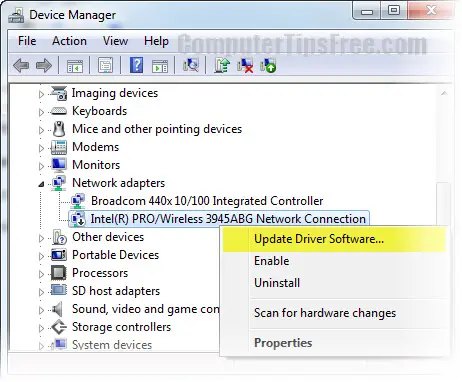Click the speaker icon for Sound, video and game
The image size is (462, 382).
pos(57,309)
